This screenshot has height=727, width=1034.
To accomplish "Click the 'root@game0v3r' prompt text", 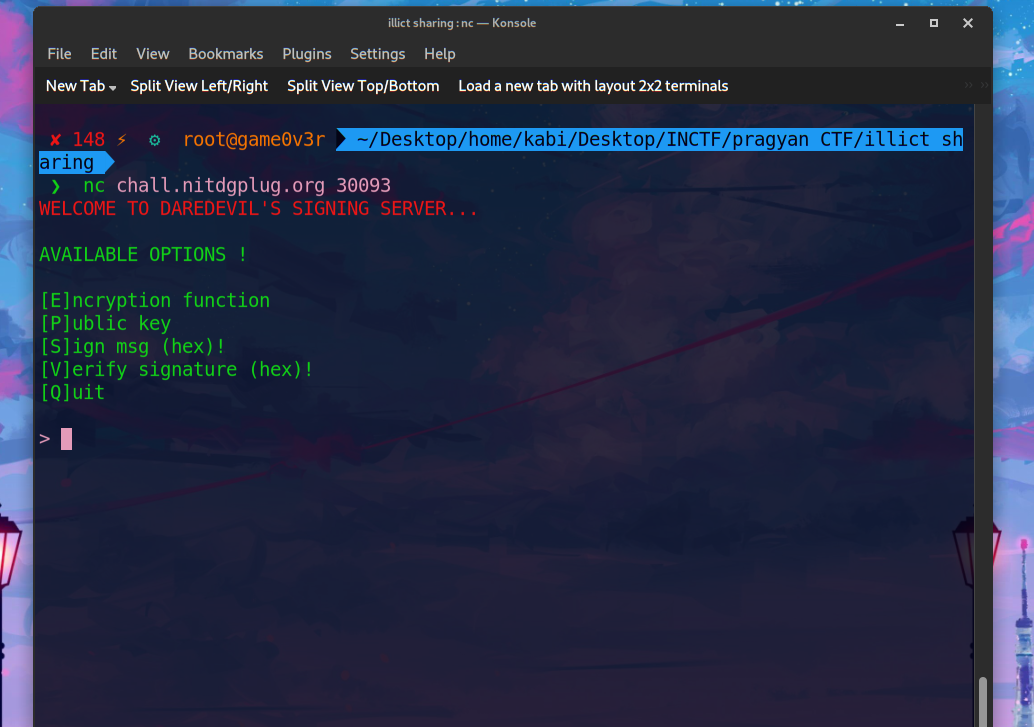I will tap(254, 140).
